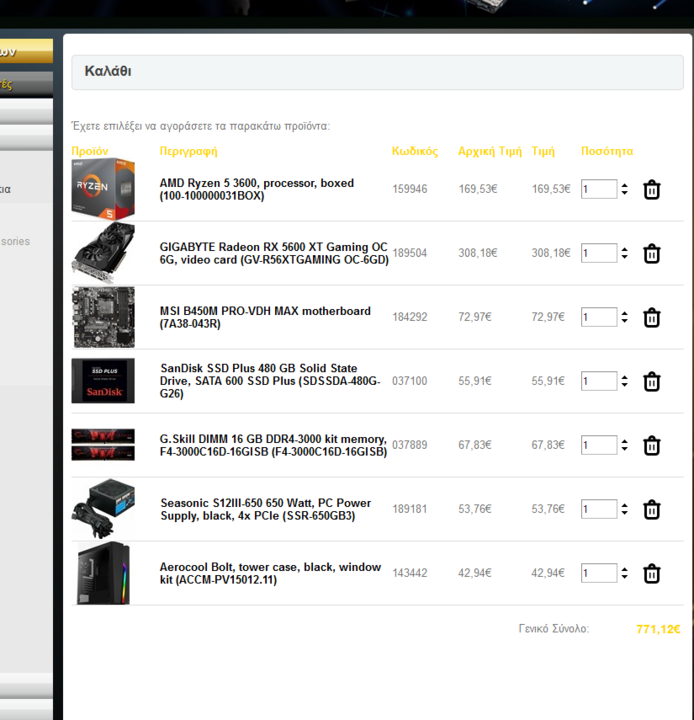Click the SanDisk SSD Plus thumbnail
Image resolution: width=694 pixels, height=720 pixels.
pos(103,381)
